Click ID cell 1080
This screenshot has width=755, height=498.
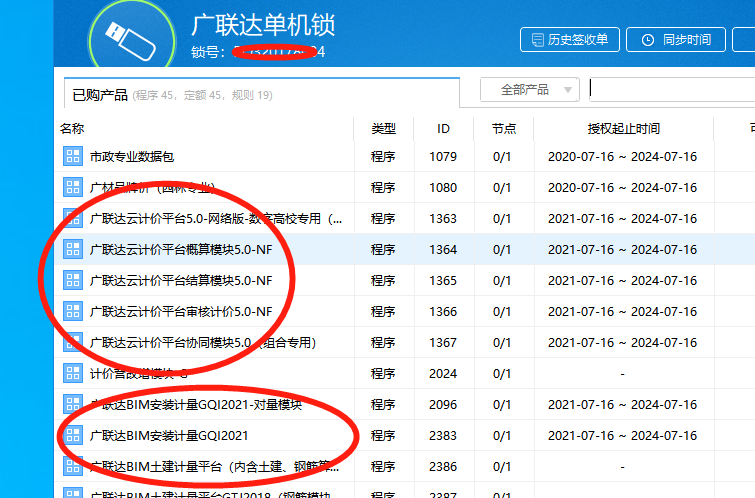(443, 187)
